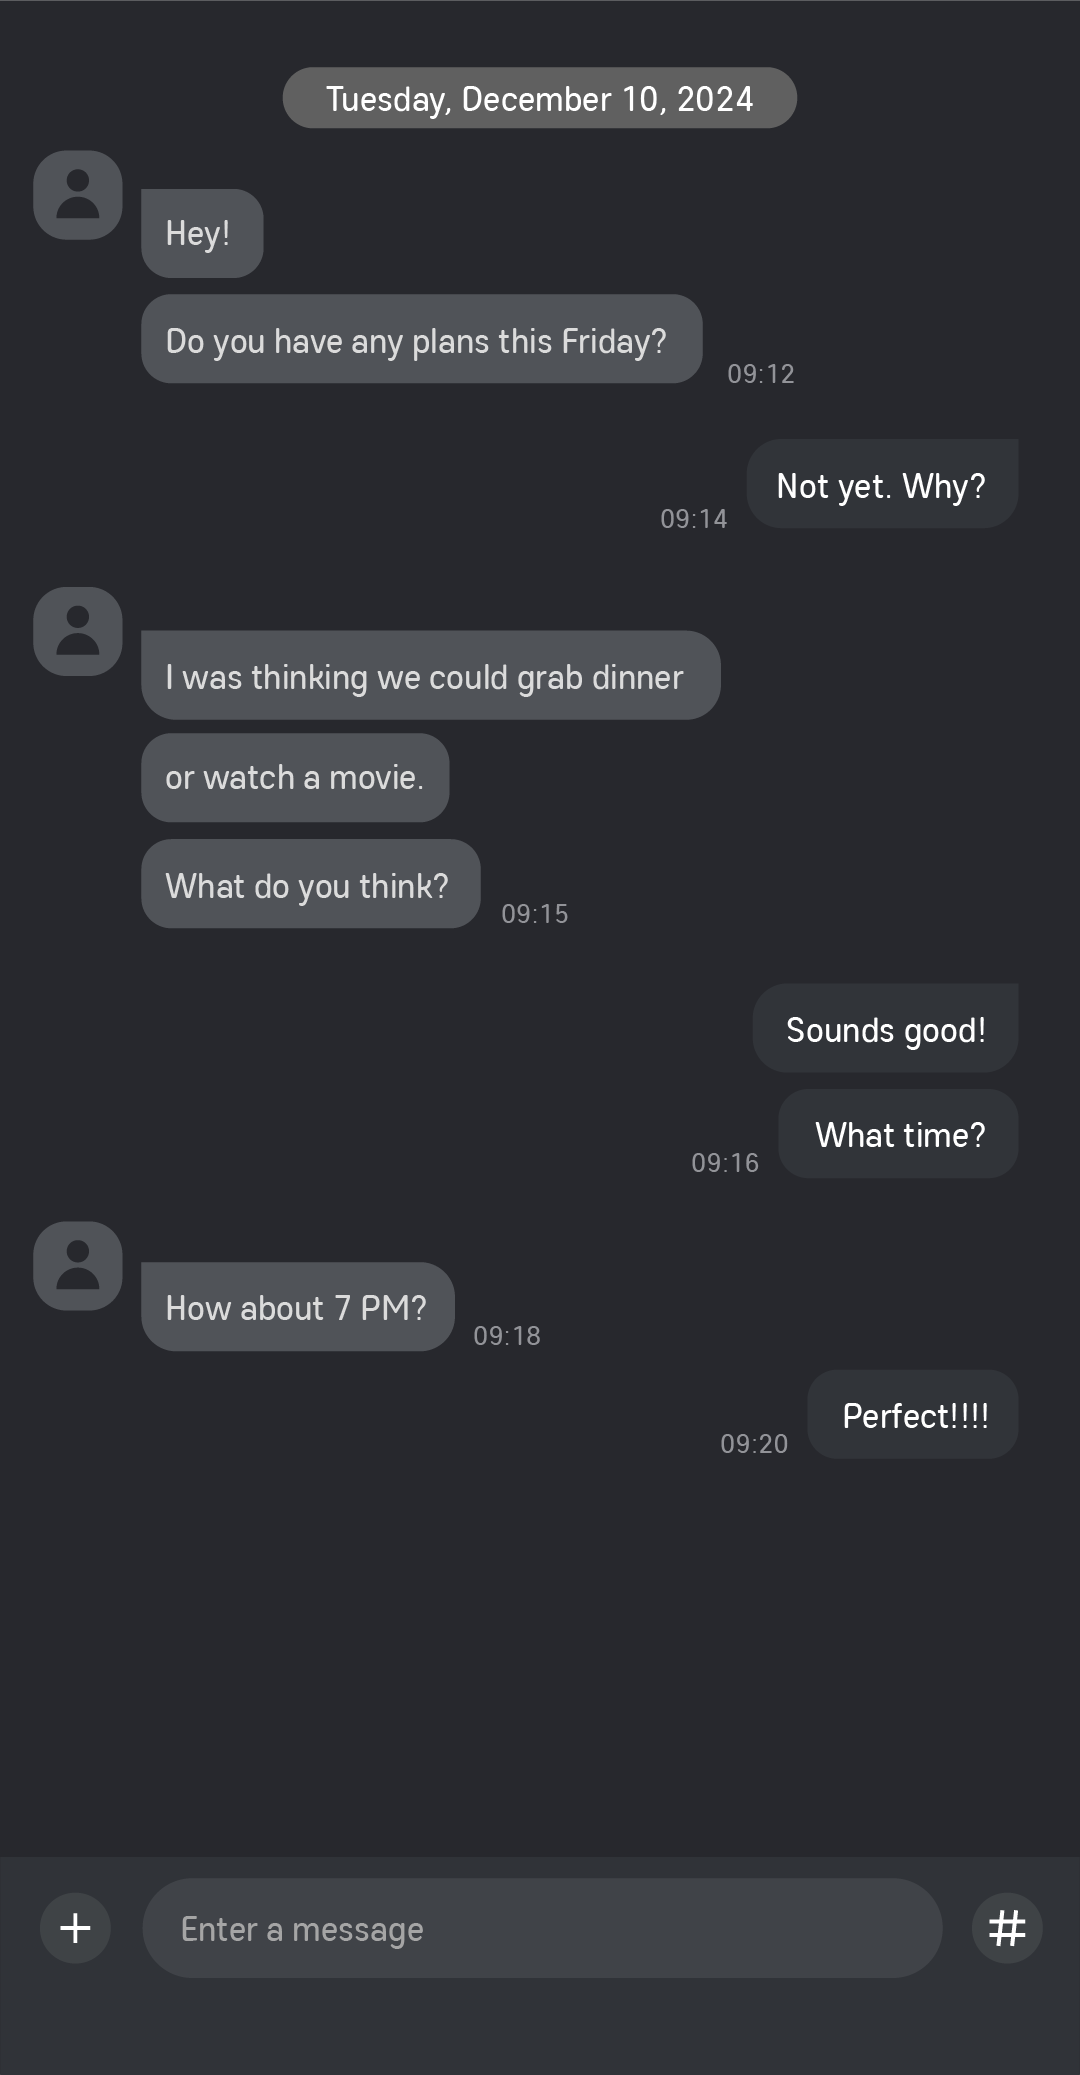The width and height of the screenshot is (1080, 2075).
Task: Tap "I was thinking we could grab dinner" message
Action: 430,675
